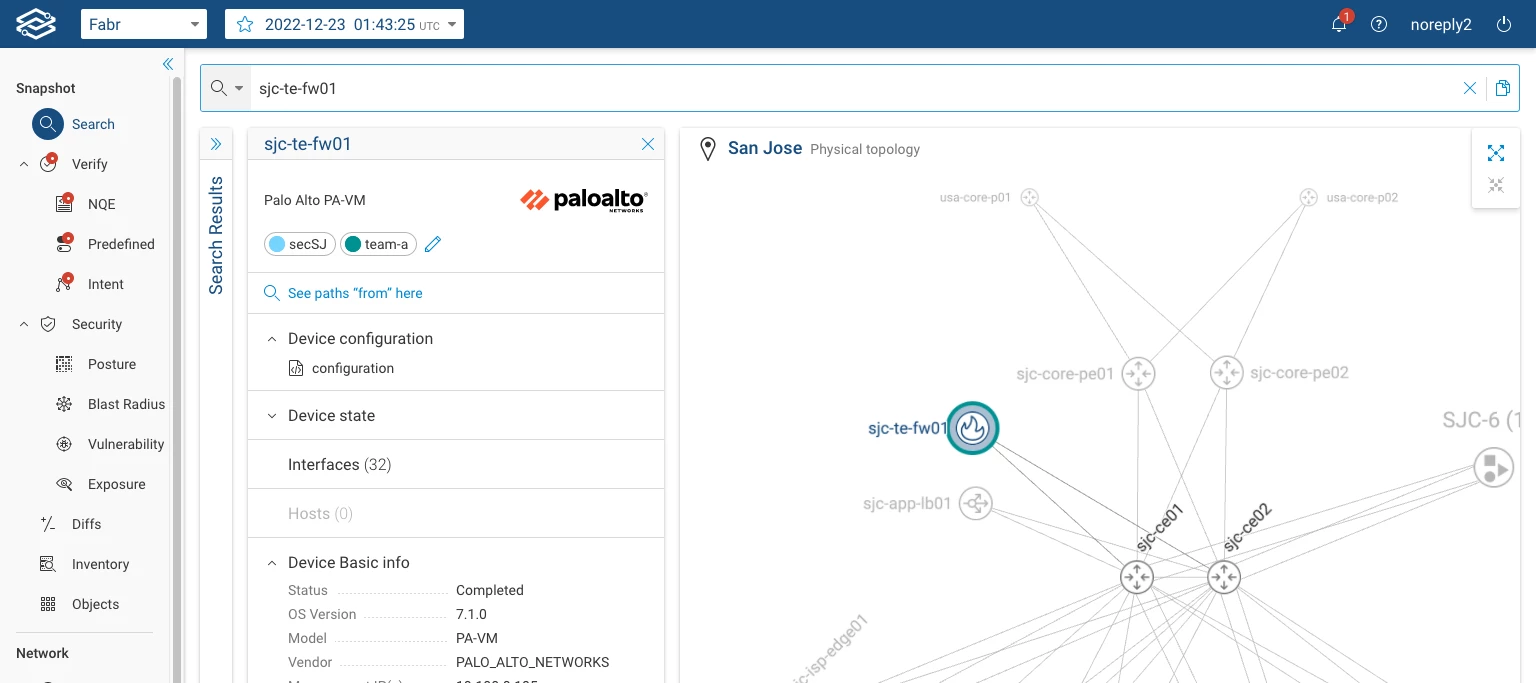This screenshot has width=1536, height=683.
Task: Click the Verify section icon
Action: tap(48, 164)
